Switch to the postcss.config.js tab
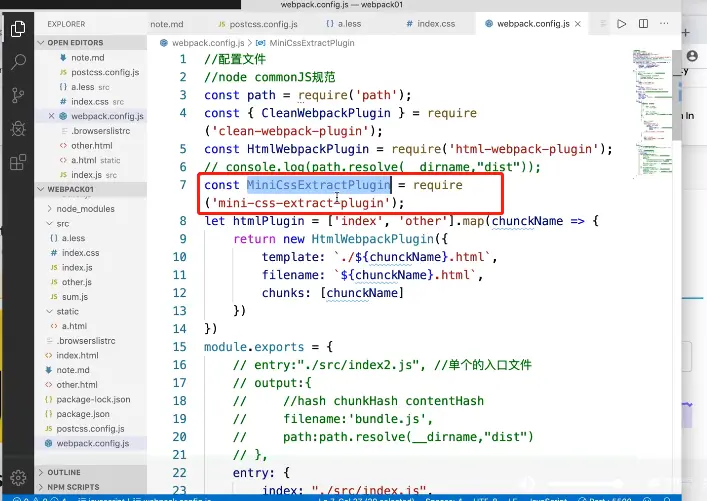 click(258, 24)
